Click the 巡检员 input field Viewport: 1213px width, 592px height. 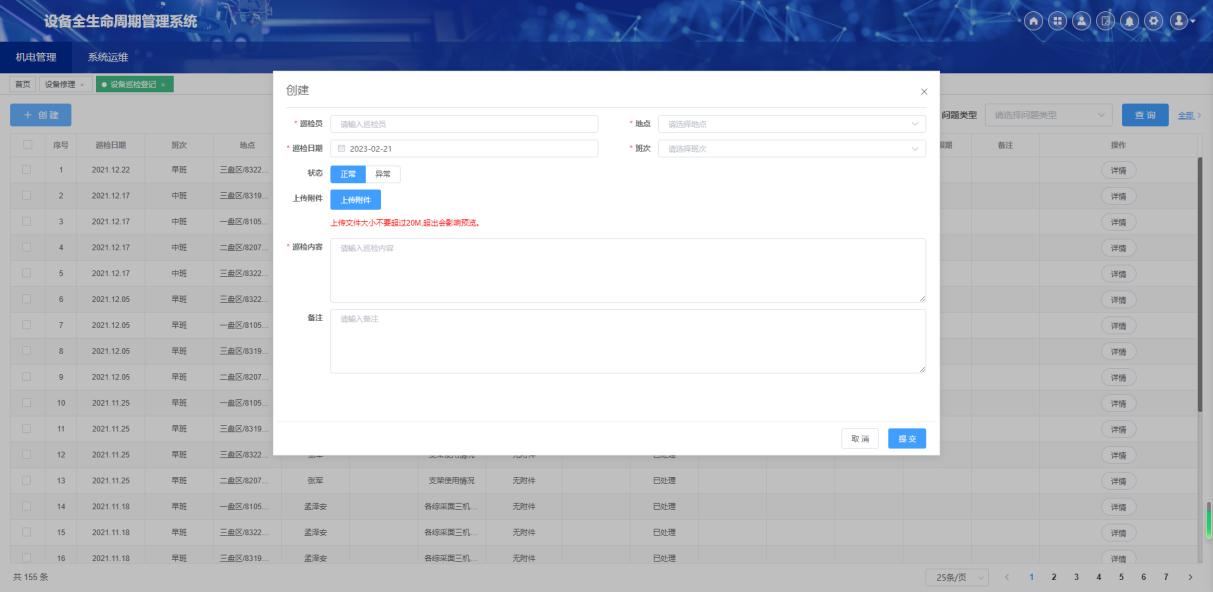(x=464, y=124)
